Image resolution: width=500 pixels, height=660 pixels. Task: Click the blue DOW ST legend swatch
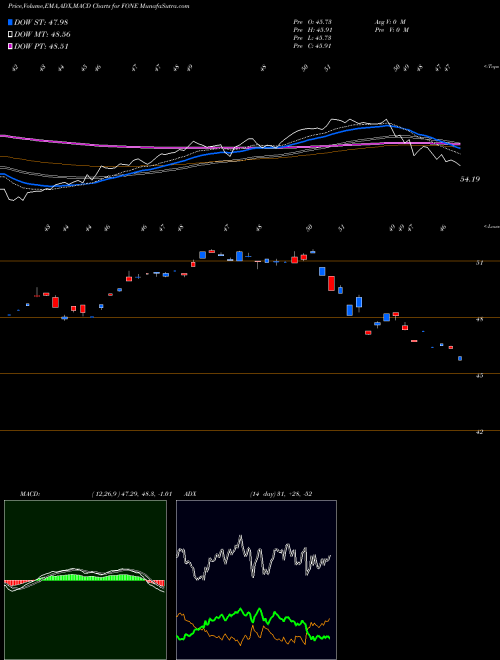point(10,22)
